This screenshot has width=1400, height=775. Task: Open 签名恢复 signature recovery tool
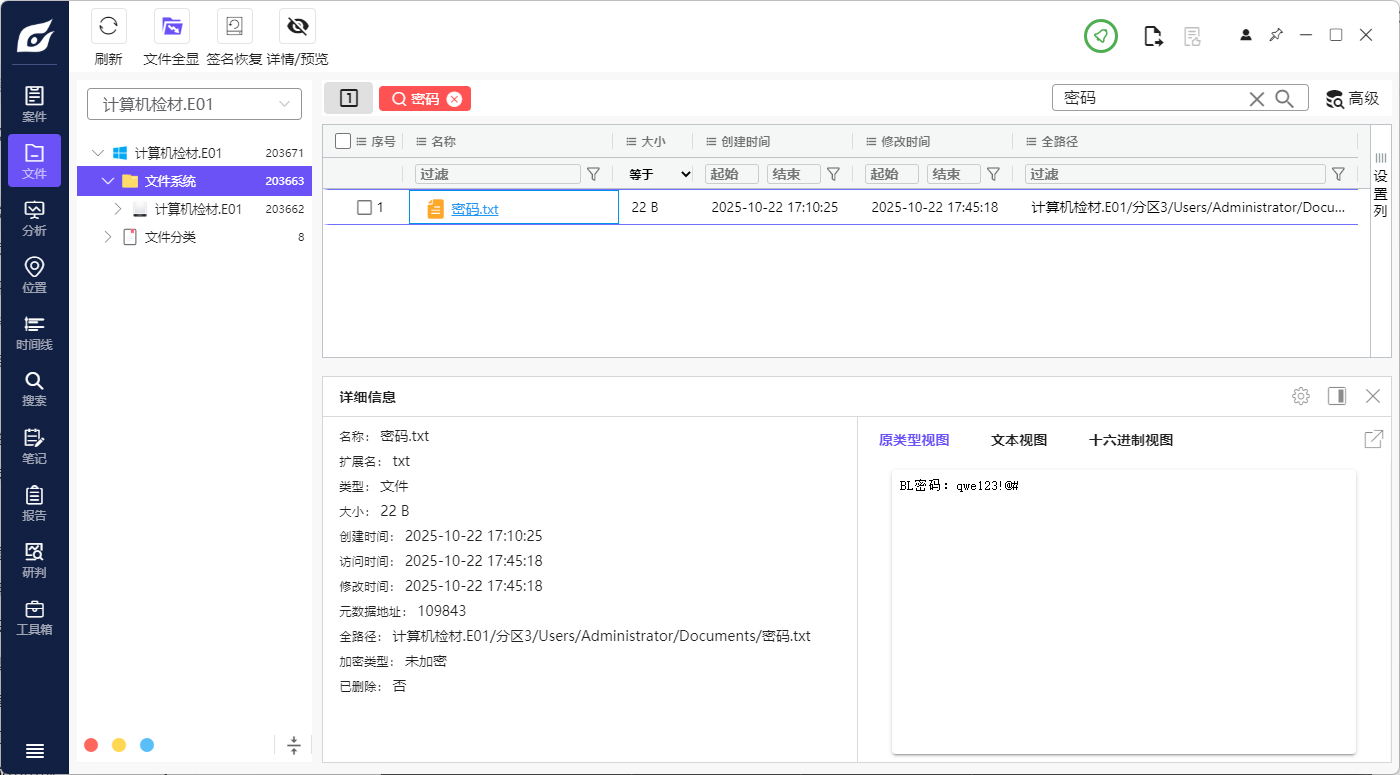234,27
